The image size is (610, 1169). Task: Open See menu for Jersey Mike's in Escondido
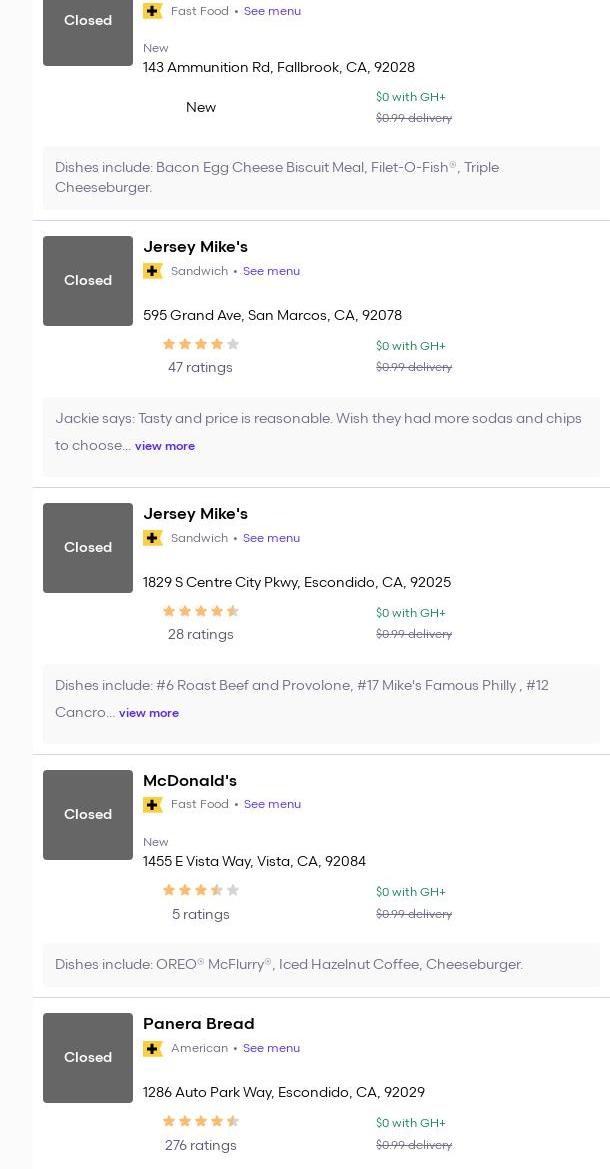coord(271,538)
